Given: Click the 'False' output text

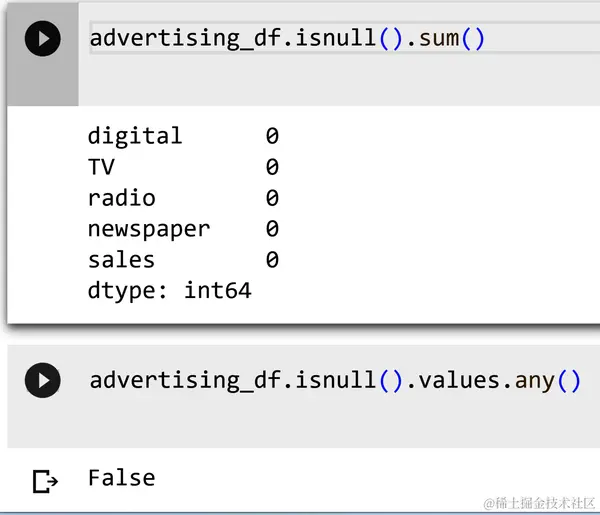Looking at the screenshot, I should (x=121, y=478).
